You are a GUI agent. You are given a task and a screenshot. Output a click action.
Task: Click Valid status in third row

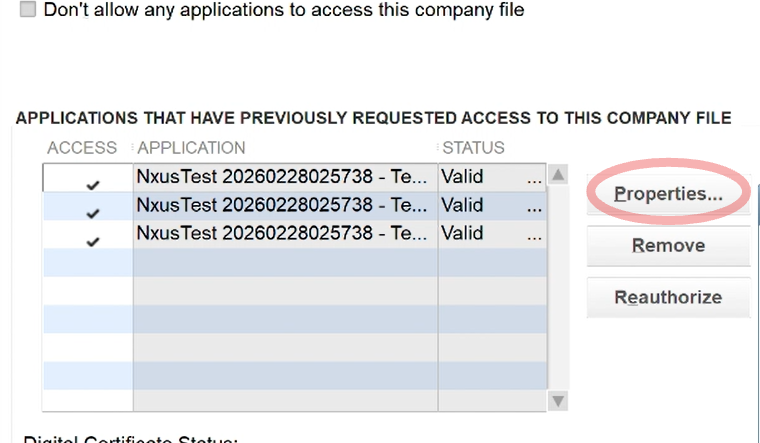[x=462, y=233]
